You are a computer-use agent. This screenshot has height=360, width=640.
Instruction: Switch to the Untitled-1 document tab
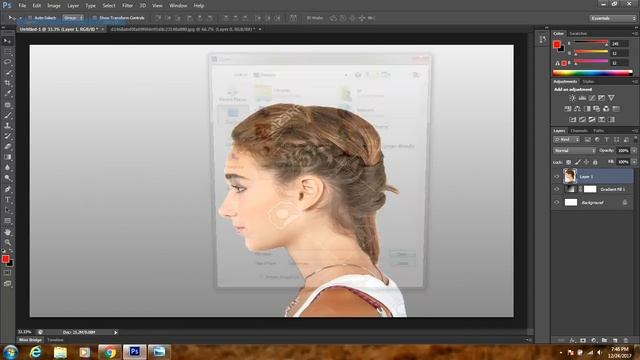tap(58, 29)
